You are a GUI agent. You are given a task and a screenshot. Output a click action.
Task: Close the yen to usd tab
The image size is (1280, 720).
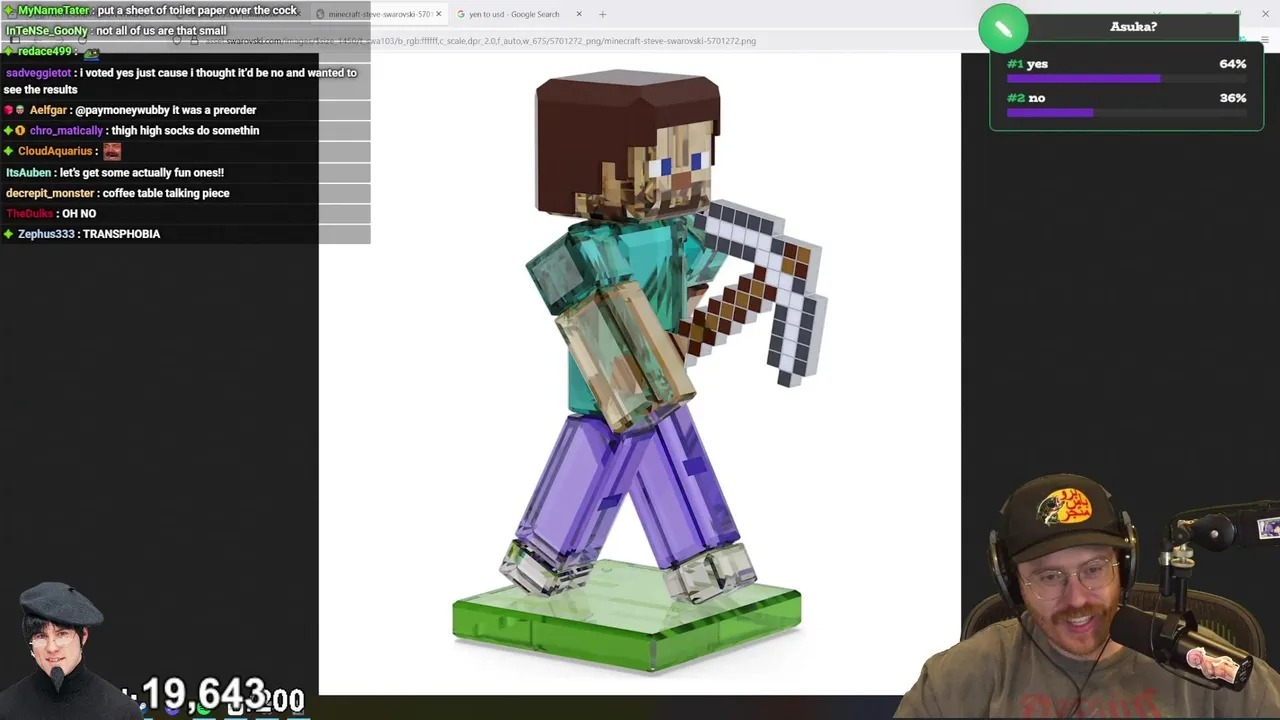pos(579,14)
